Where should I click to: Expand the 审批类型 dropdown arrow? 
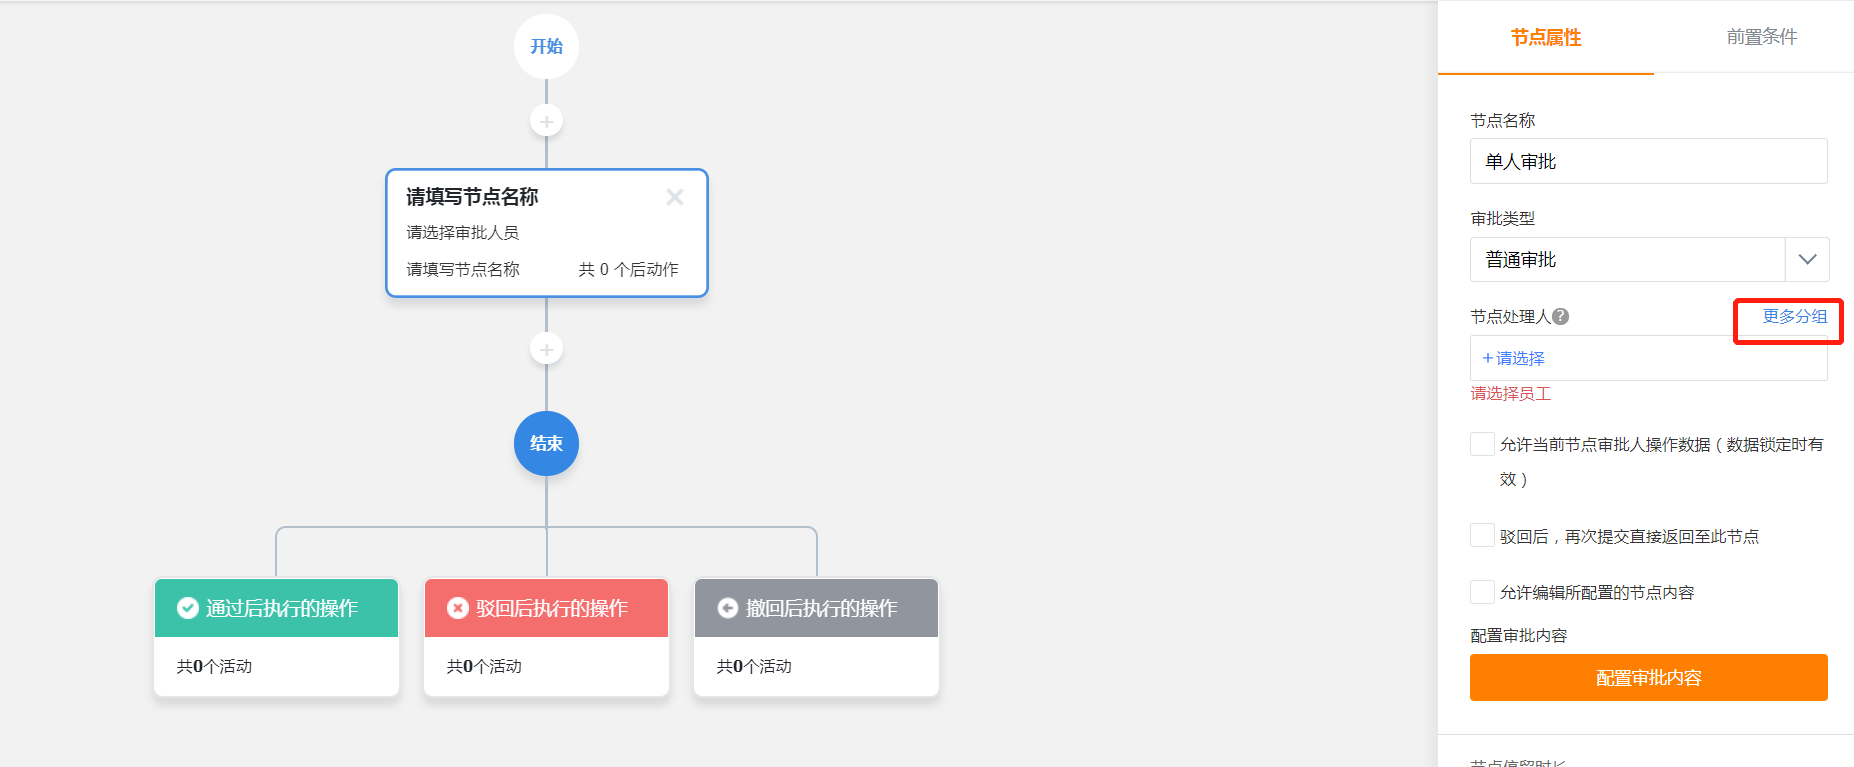[x=1807, y=259]
